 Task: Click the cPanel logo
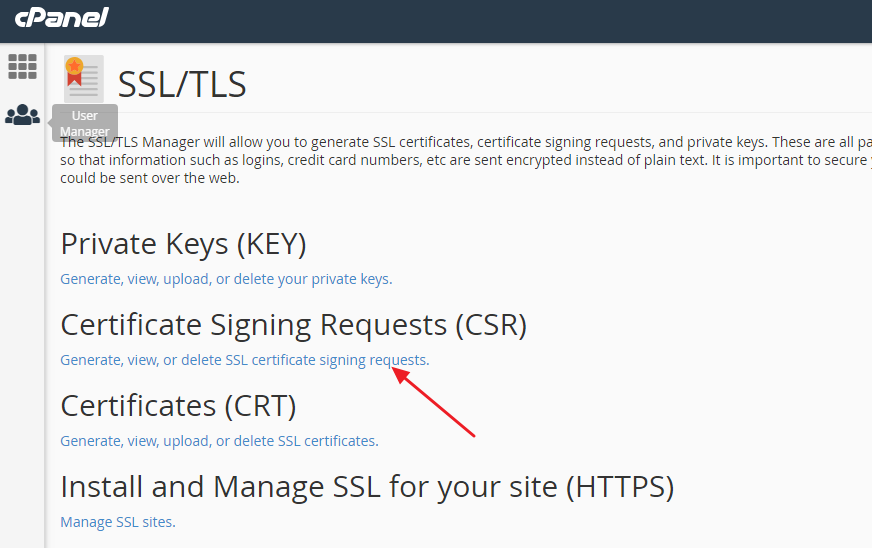pos(61,17)
